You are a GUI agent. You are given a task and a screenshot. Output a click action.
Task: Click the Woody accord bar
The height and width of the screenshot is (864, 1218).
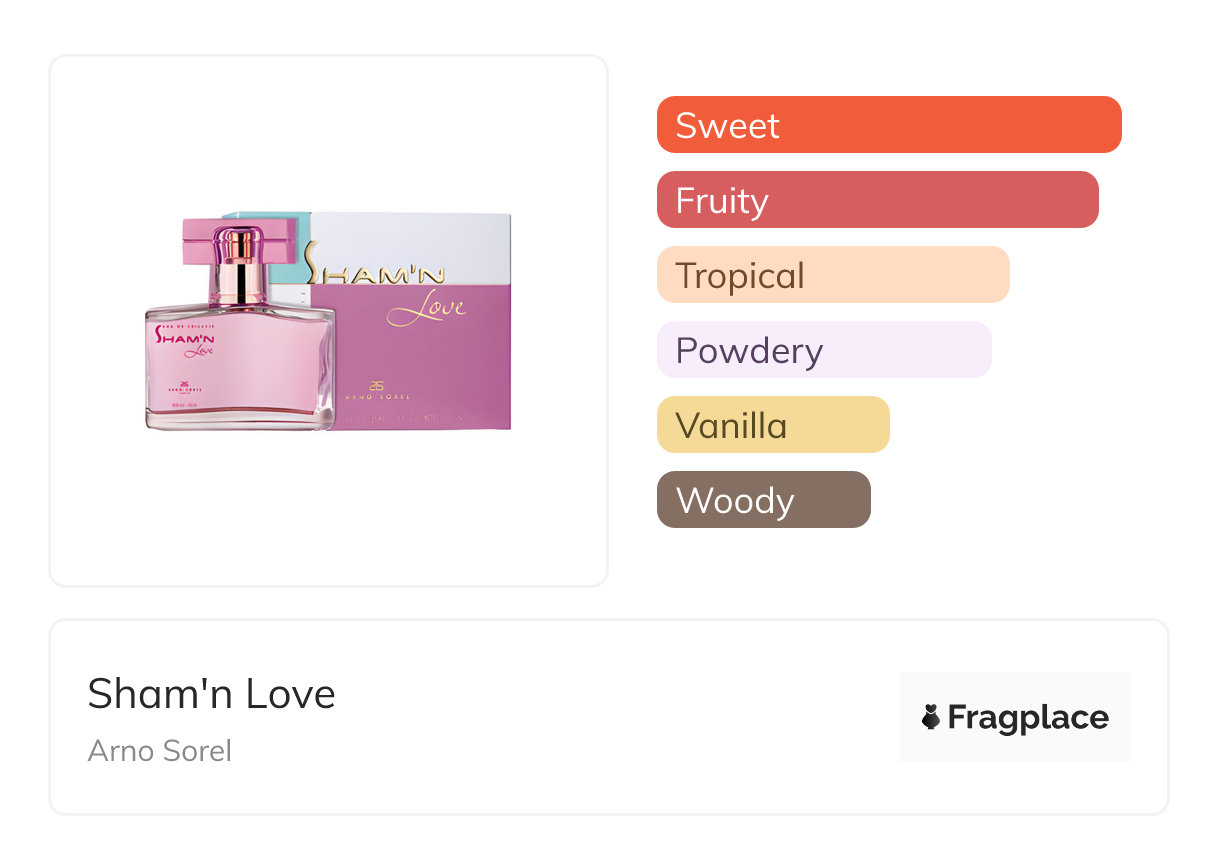click(x=764, y=500)
